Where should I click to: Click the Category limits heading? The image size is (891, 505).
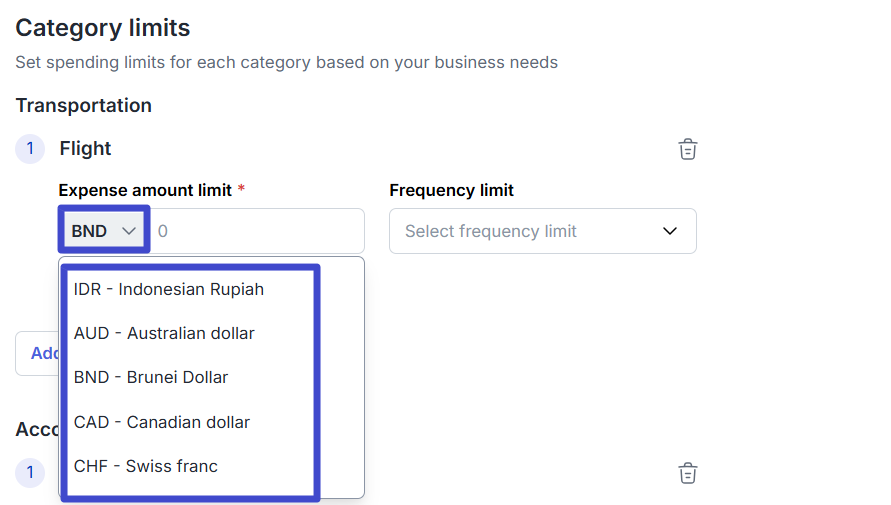(102, 28)
